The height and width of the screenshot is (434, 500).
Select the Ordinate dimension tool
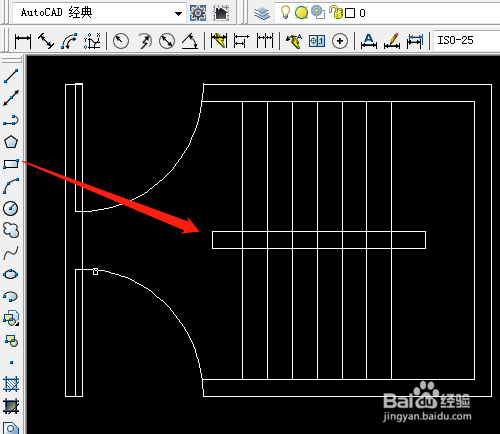(x=92, y=41)
